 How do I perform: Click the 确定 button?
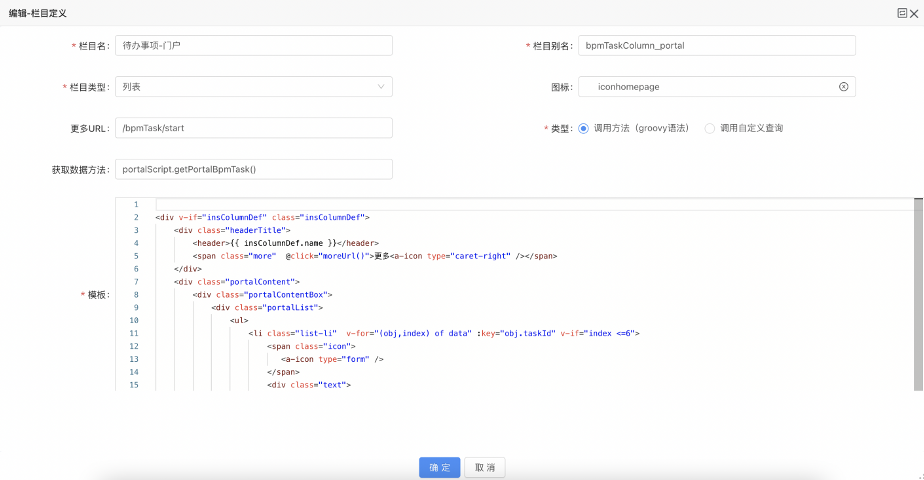click(440, 468)
